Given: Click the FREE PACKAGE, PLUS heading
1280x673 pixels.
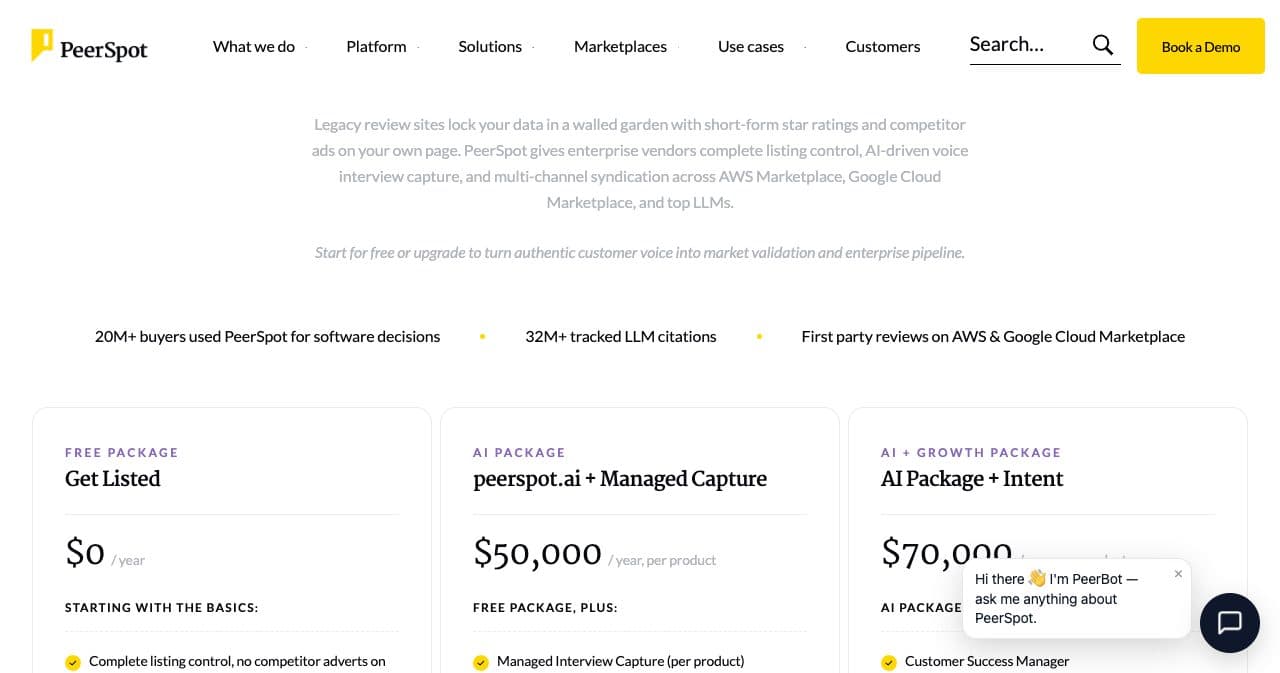Looking at the screenshot, I should (545, 608).
